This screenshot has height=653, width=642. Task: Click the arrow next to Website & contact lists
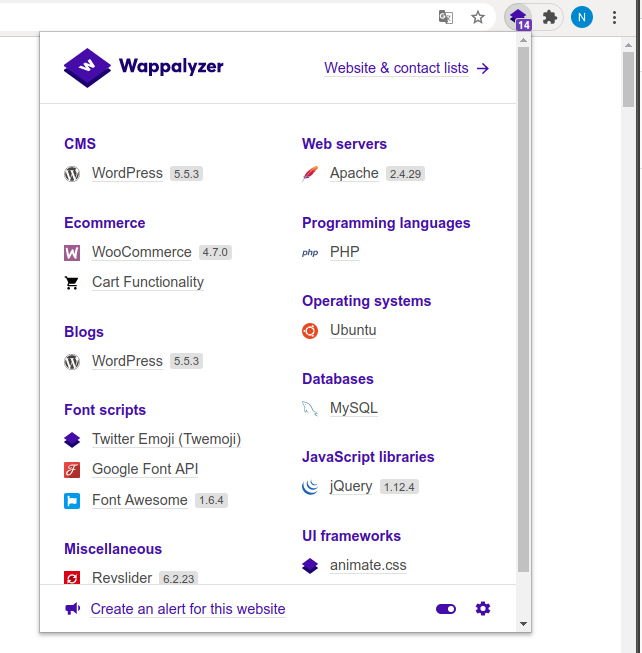click(483, 68)
